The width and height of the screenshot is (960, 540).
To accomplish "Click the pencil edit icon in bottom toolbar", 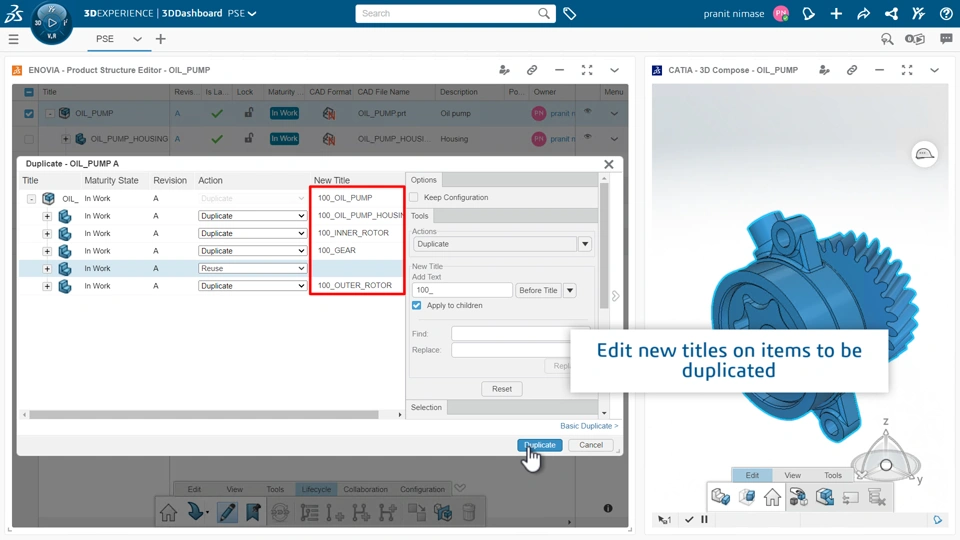I will tap(227, 512).
